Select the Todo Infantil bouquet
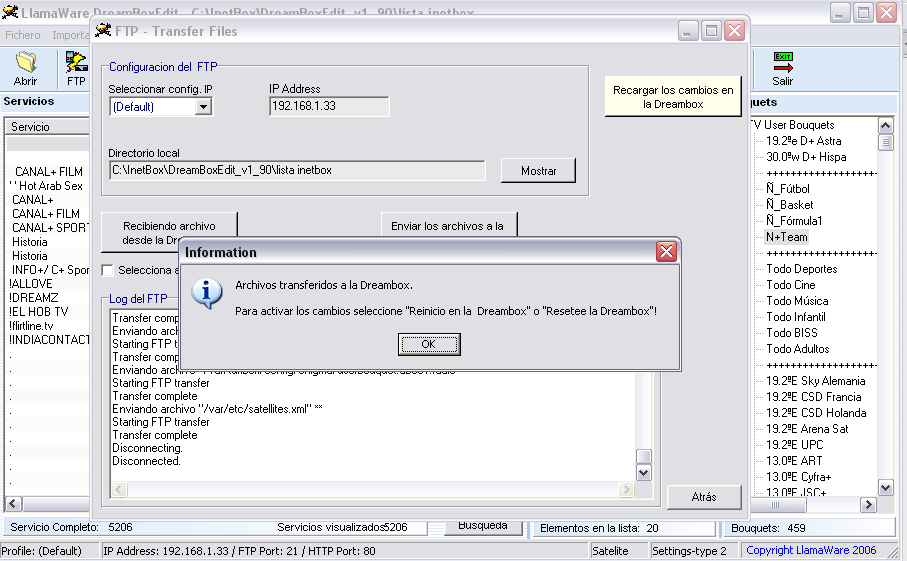The height and width of the screenshot is (561, 907). pos(796,317)
